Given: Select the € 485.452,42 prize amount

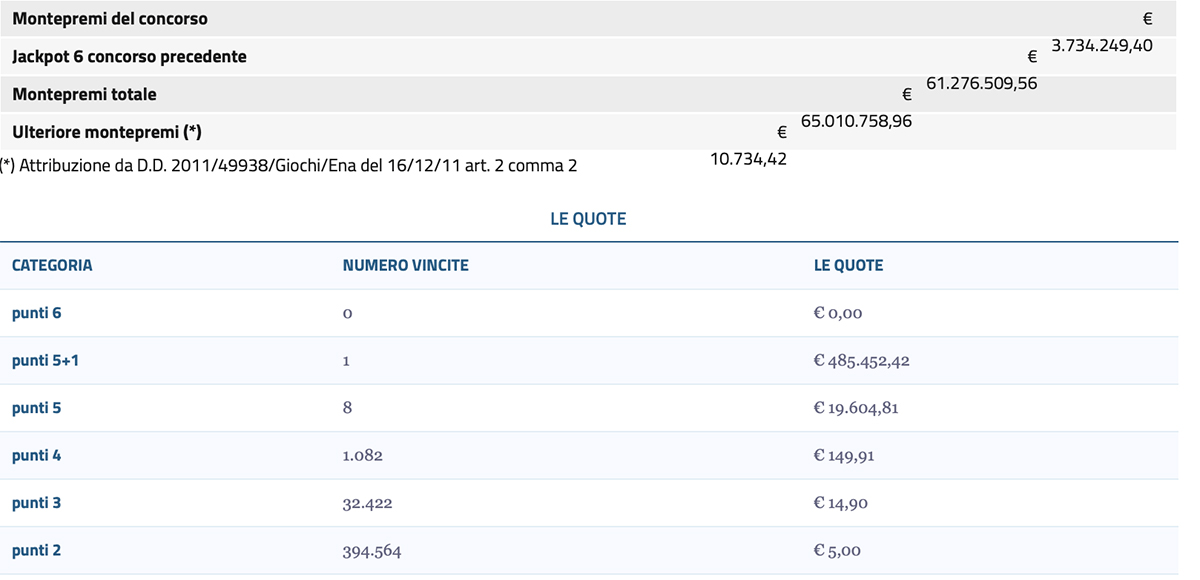Looking at the screenshot, I should pos(861,361).
